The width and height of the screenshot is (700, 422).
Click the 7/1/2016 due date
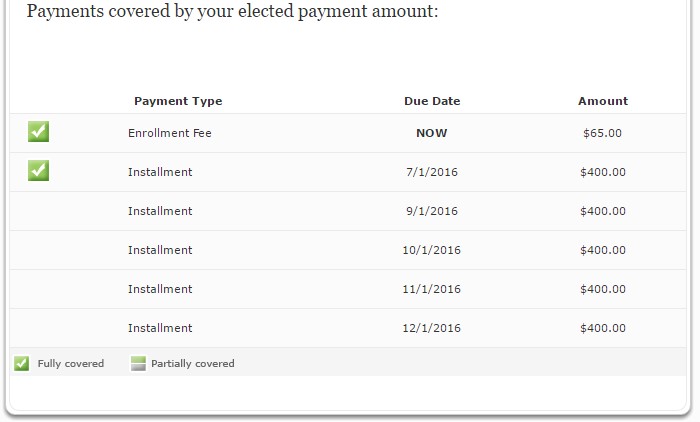tap(432, 172)
